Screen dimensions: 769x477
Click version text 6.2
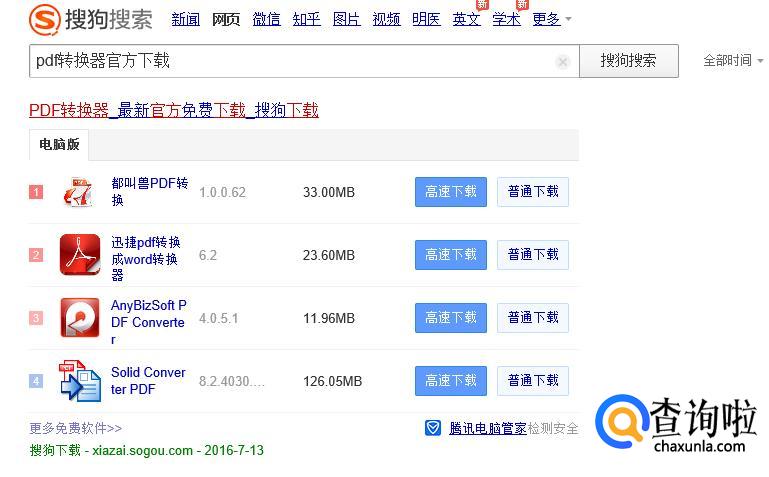click(x=208, y=255)
